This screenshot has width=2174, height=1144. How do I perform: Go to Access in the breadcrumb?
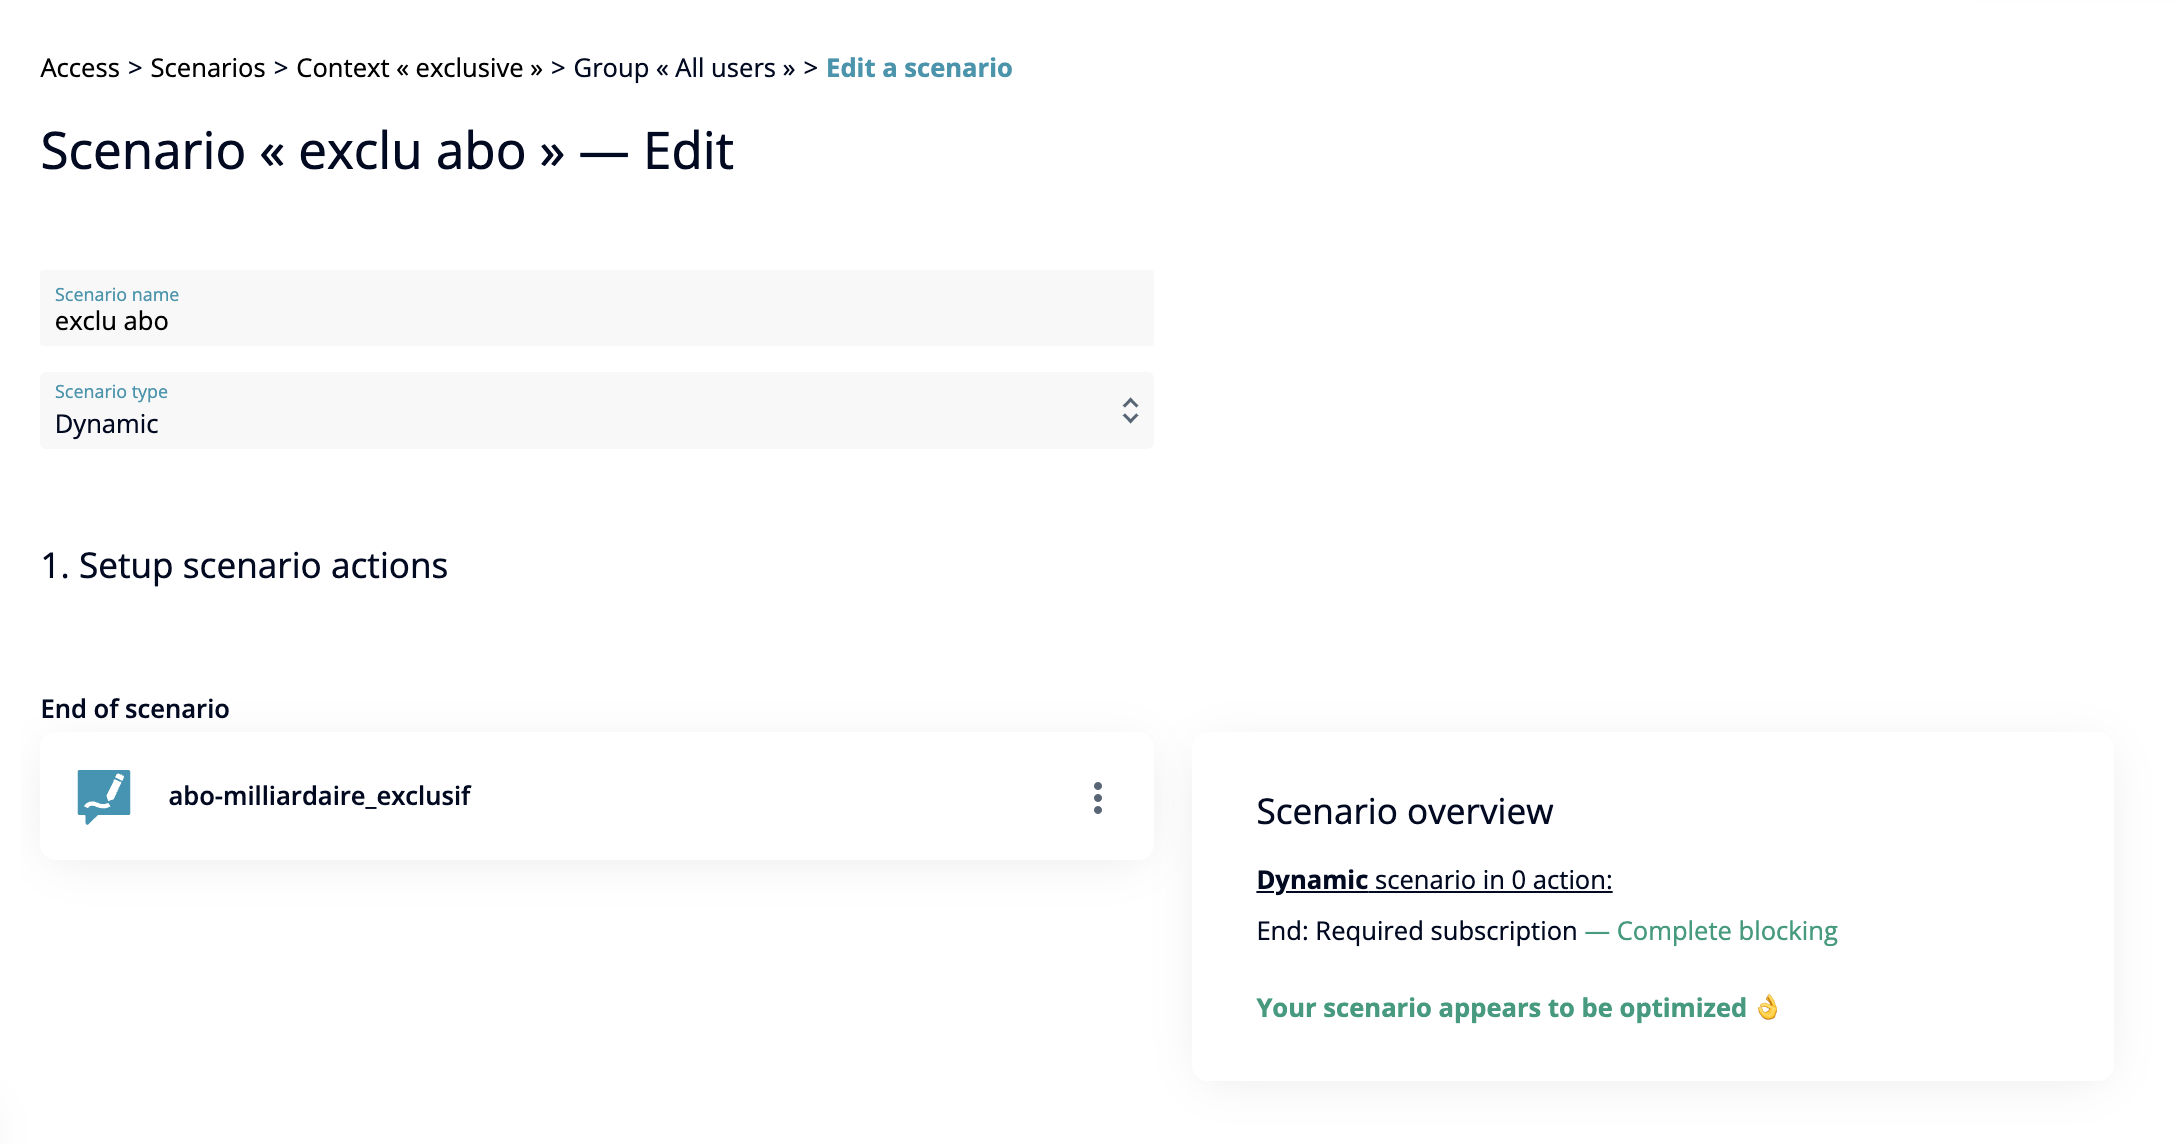tap(80, 68)
